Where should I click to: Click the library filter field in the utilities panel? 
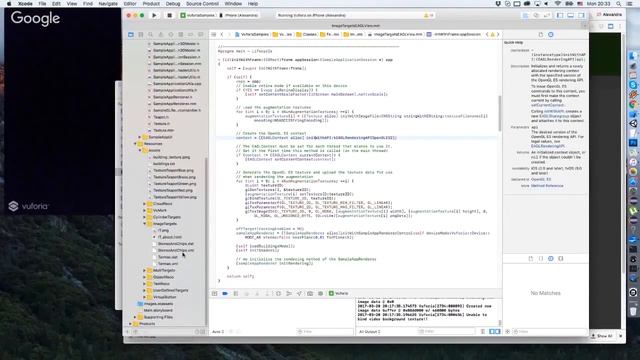[x=549, y=332]
